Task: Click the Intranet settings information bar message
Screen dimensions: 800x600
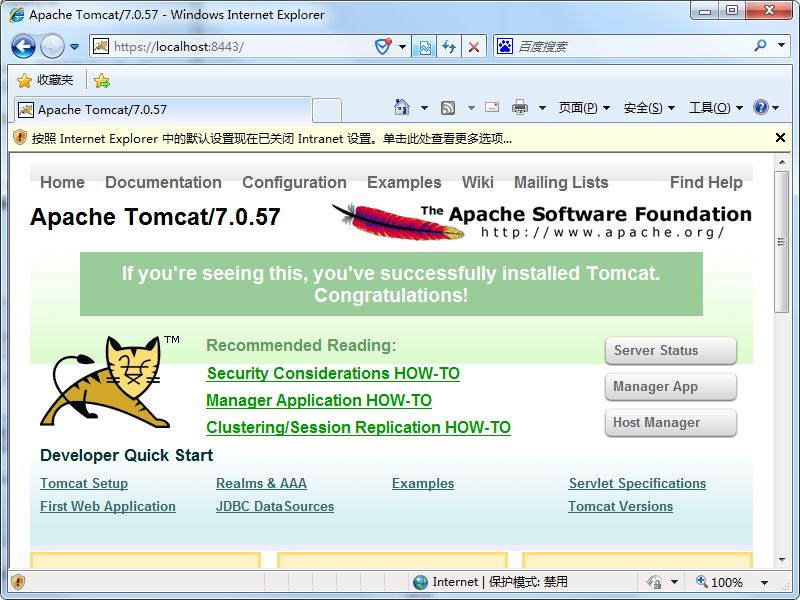Action: tap(271, 139)
